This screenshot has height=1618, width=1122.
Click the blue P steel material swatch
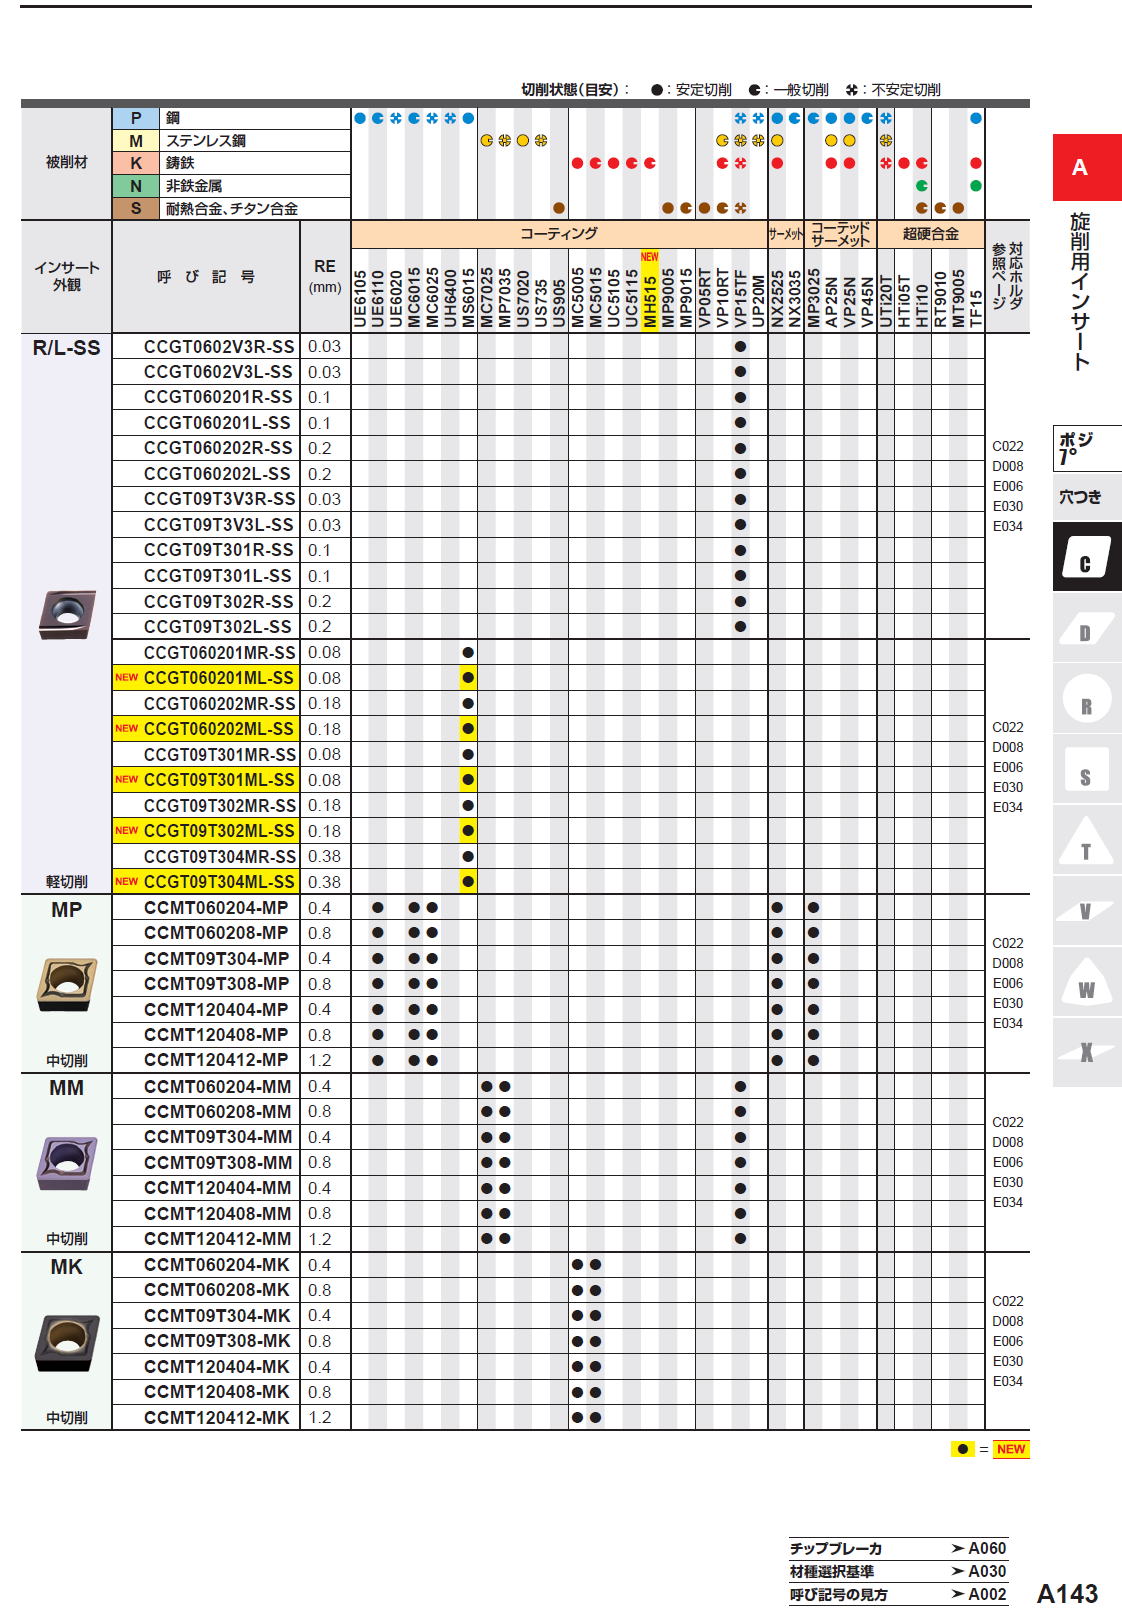coord(136,118)
